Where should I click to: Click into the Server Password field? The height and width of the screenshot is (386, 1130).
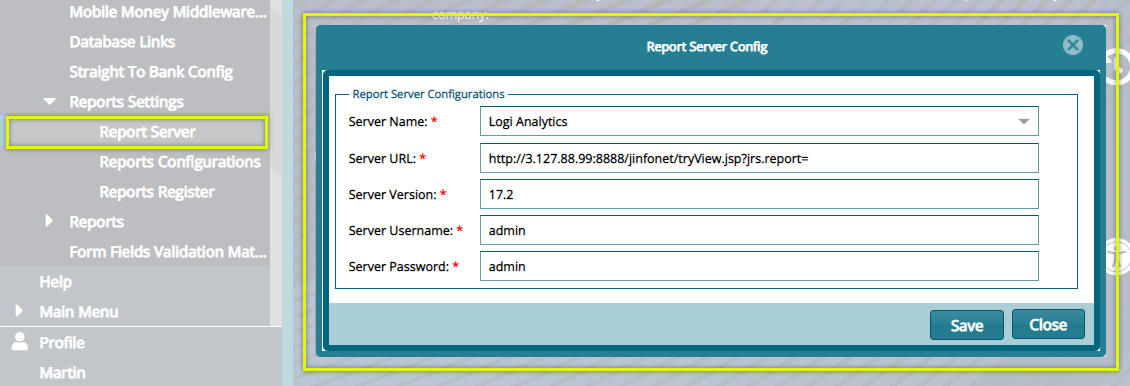click(x=759, y=266)
